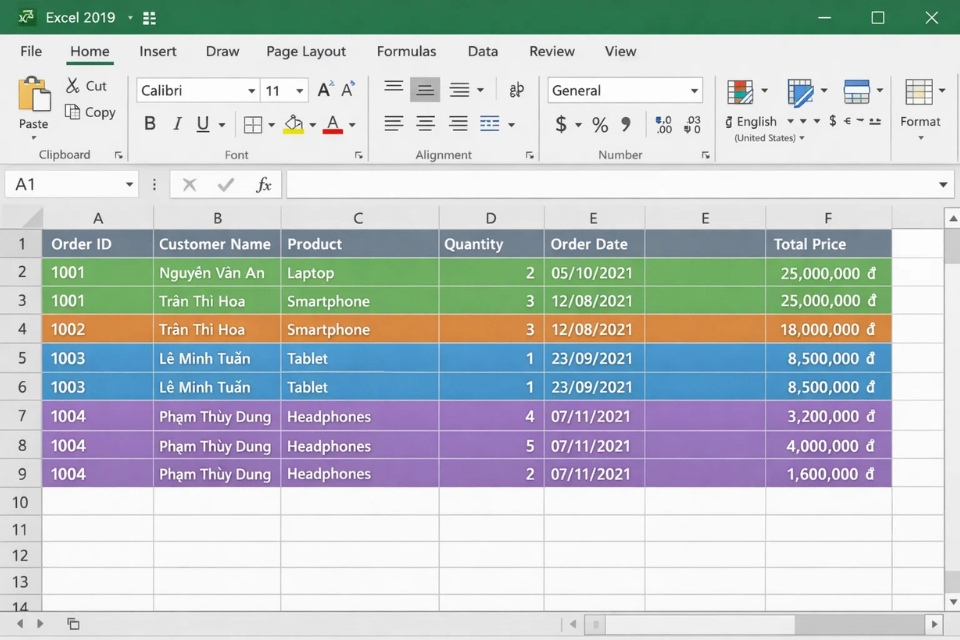The height and width of the screenshot is (640, 960).
Task: Open the Fill Color dropdown arrow
Action: click(x=310, y=124)
